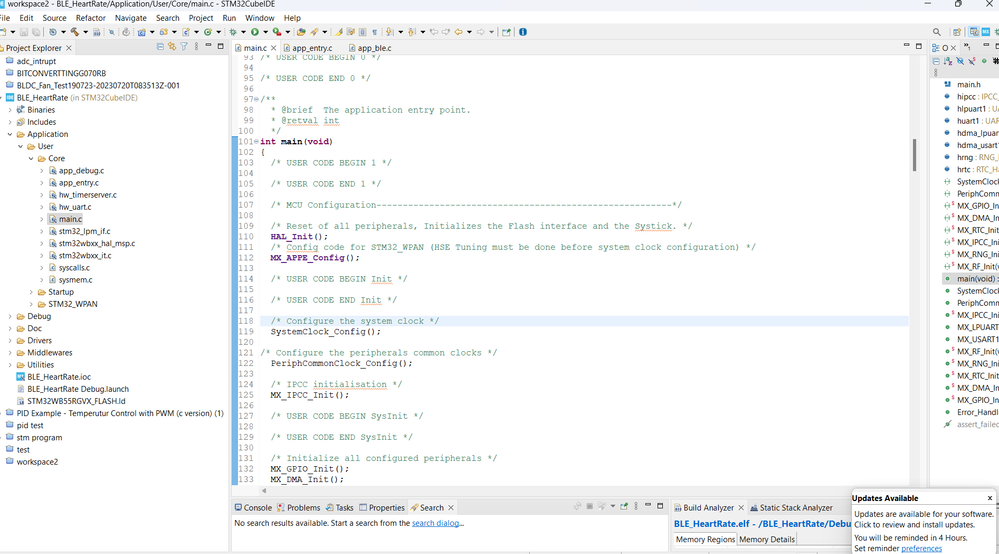This screenshot has height=554, width=999.
Task: Collapse the Application folder
Action: tap(10, 134)
